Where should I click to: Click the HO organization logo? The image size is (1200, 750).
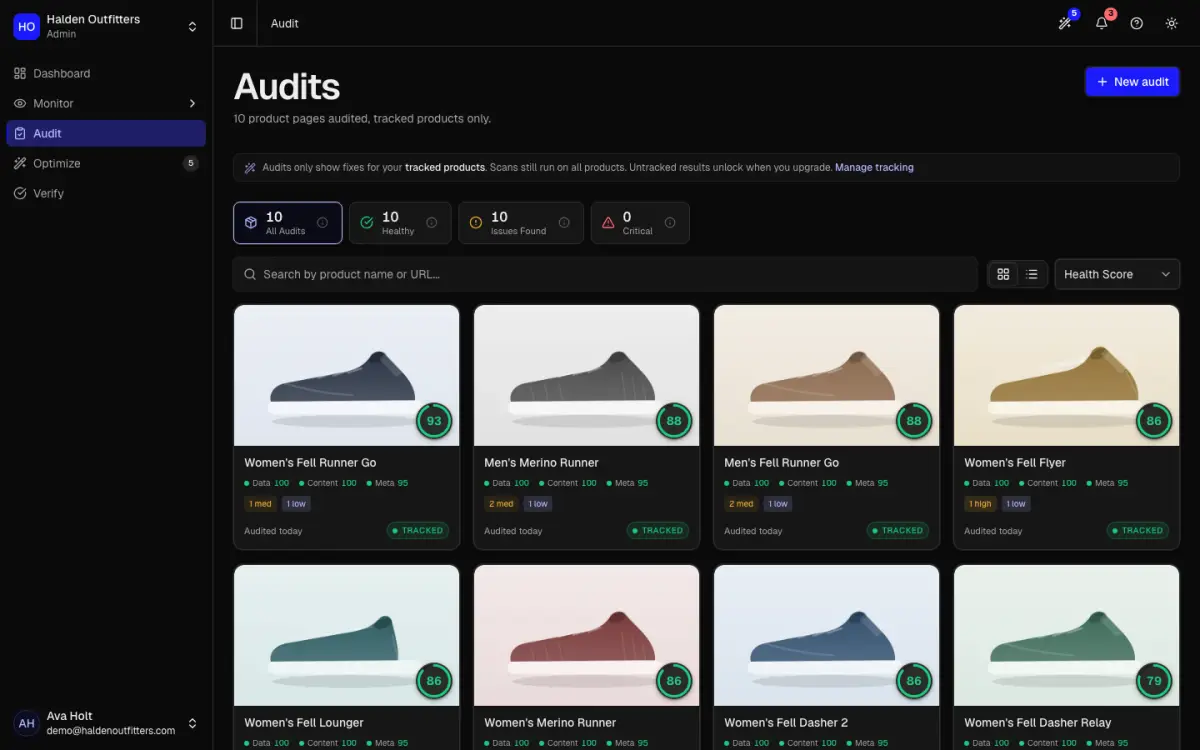[x=26, y=26]
